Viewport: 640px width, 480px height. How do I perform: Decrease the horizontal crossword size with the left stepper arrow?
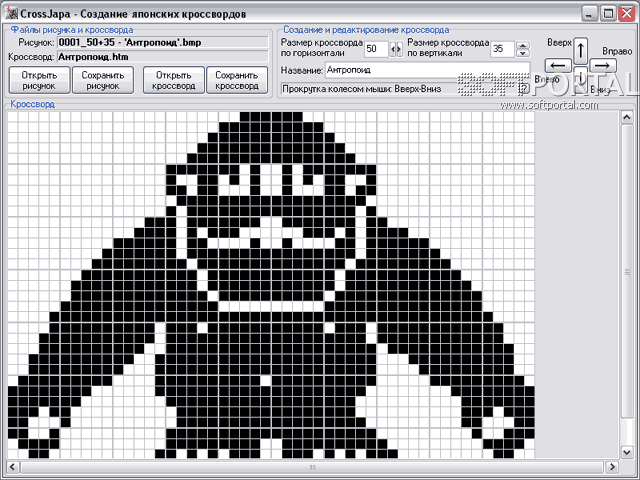coord(393,49)
